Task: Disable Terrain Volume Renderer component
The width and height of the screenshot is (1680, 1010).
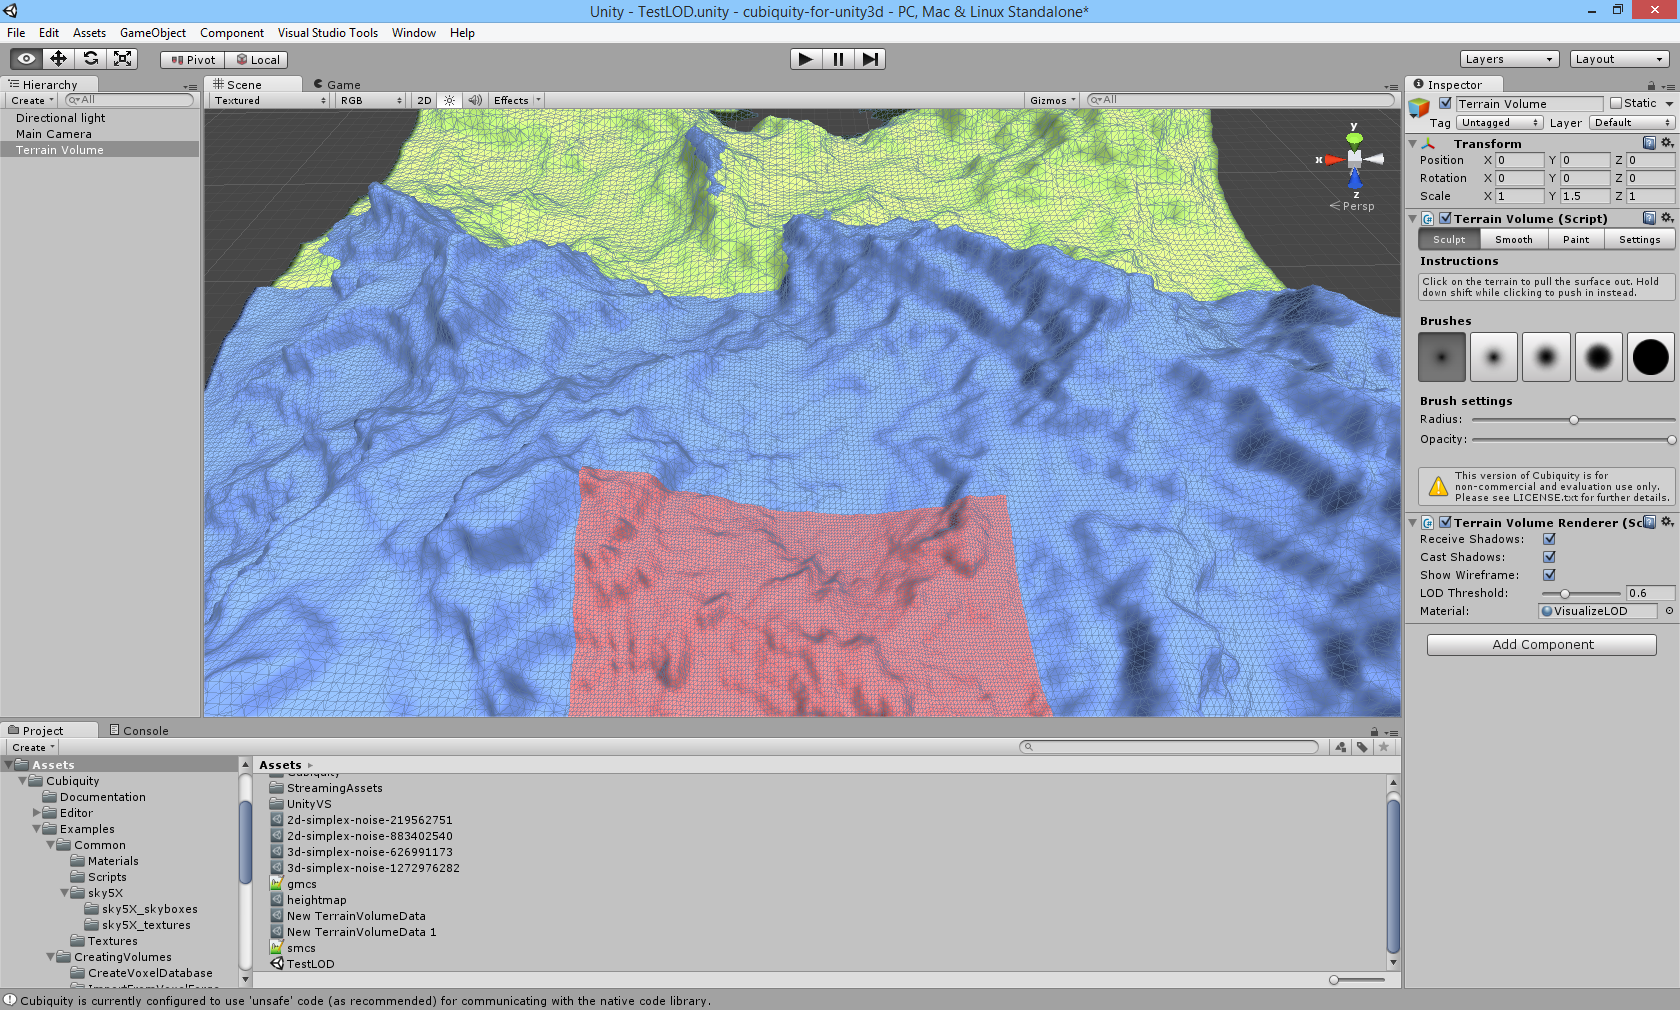Action: pyautogui.click(x=1445, y=522)
